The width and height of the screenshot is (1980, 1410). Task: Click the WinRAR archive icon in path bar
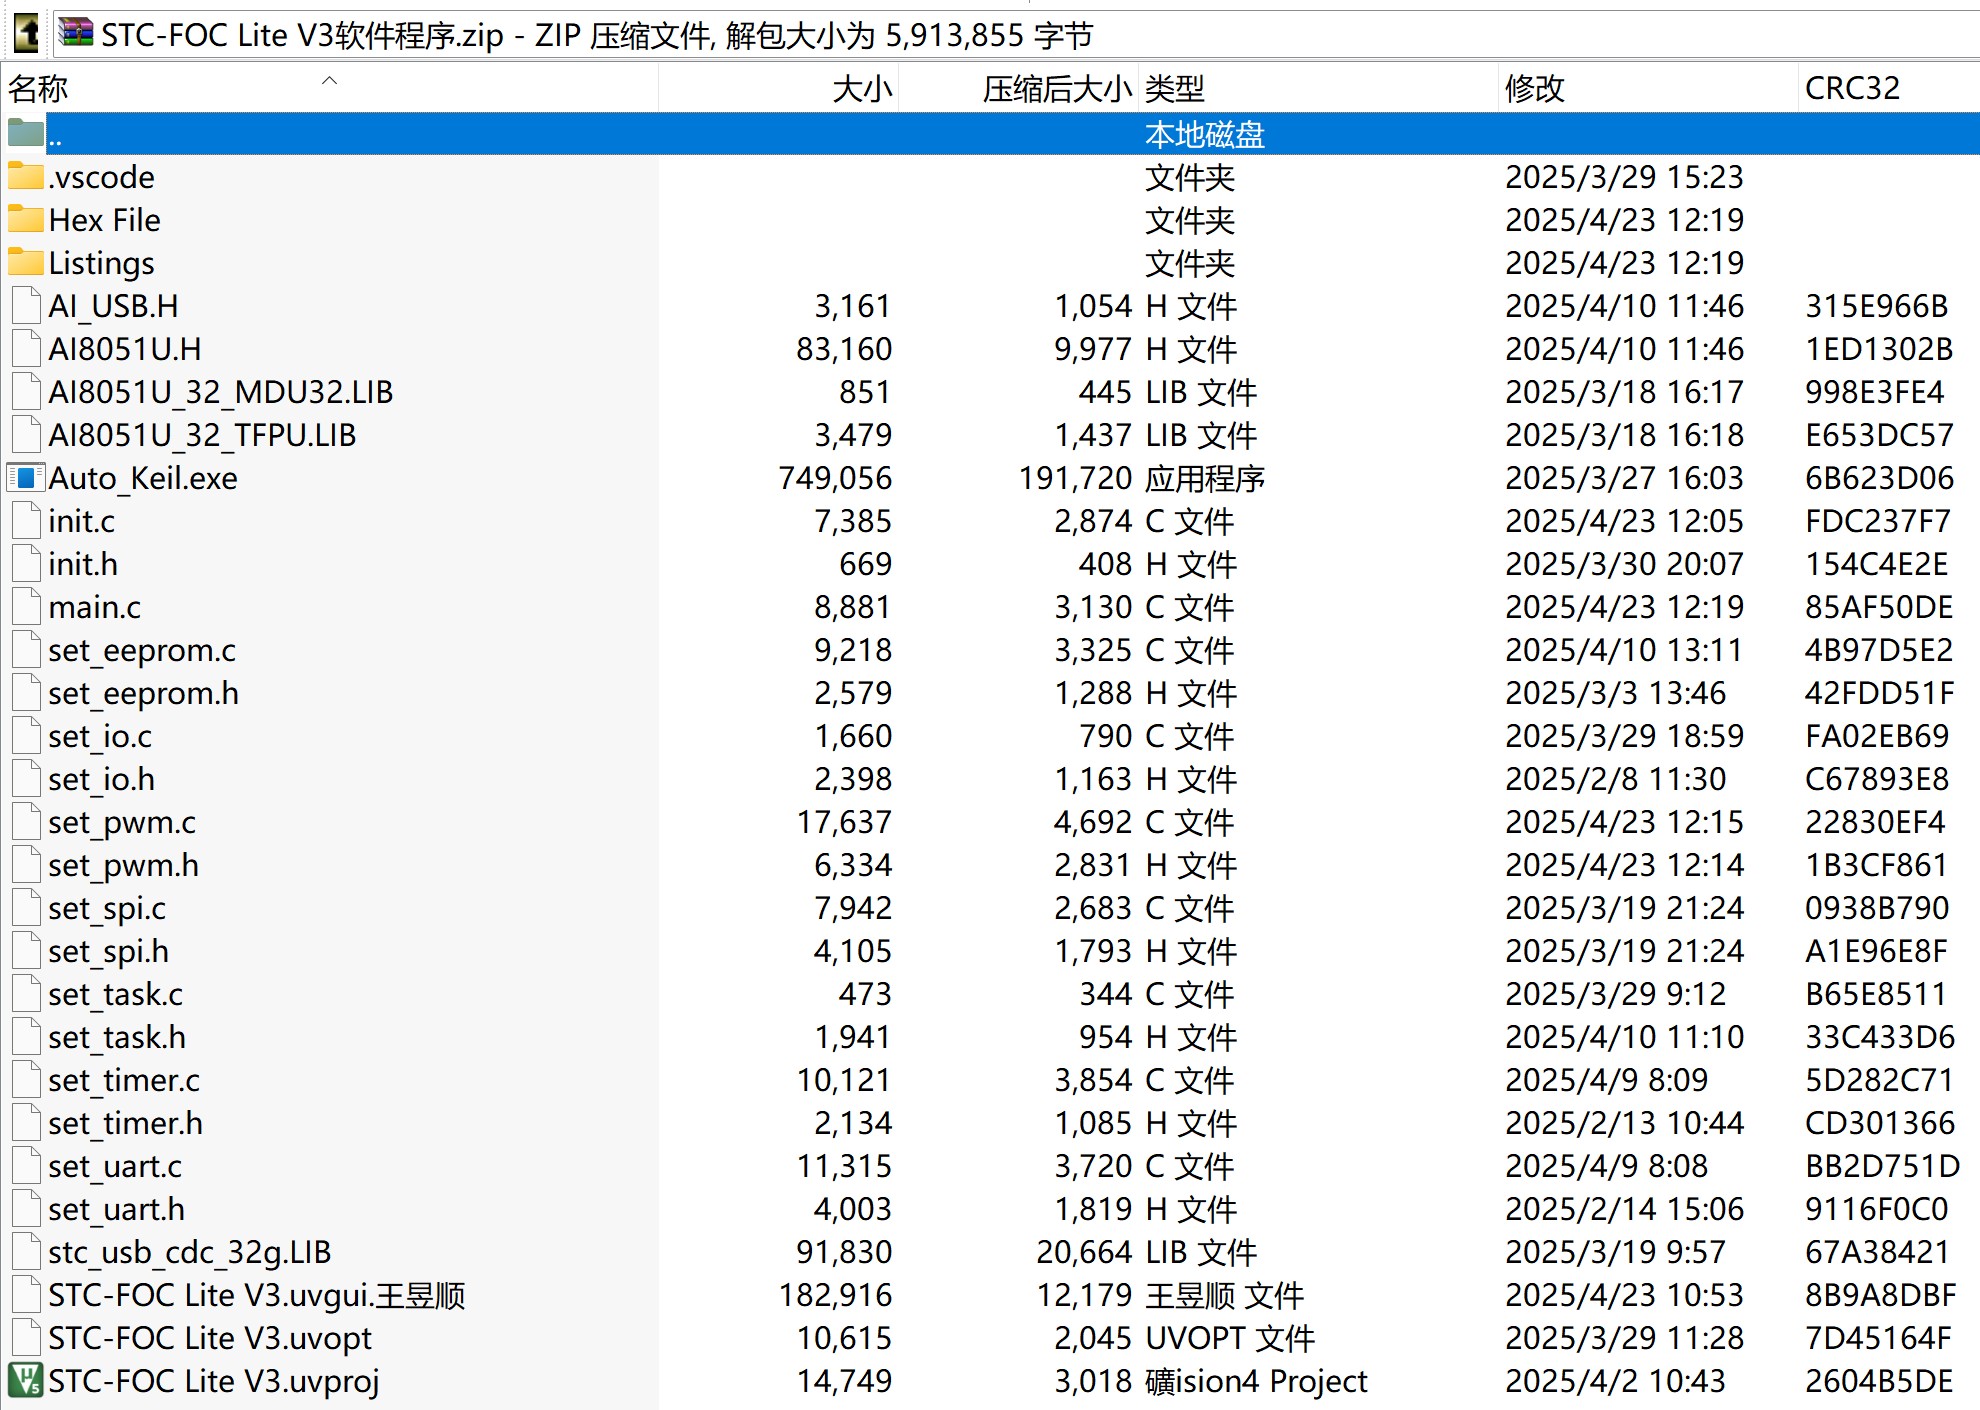[75, 33]
